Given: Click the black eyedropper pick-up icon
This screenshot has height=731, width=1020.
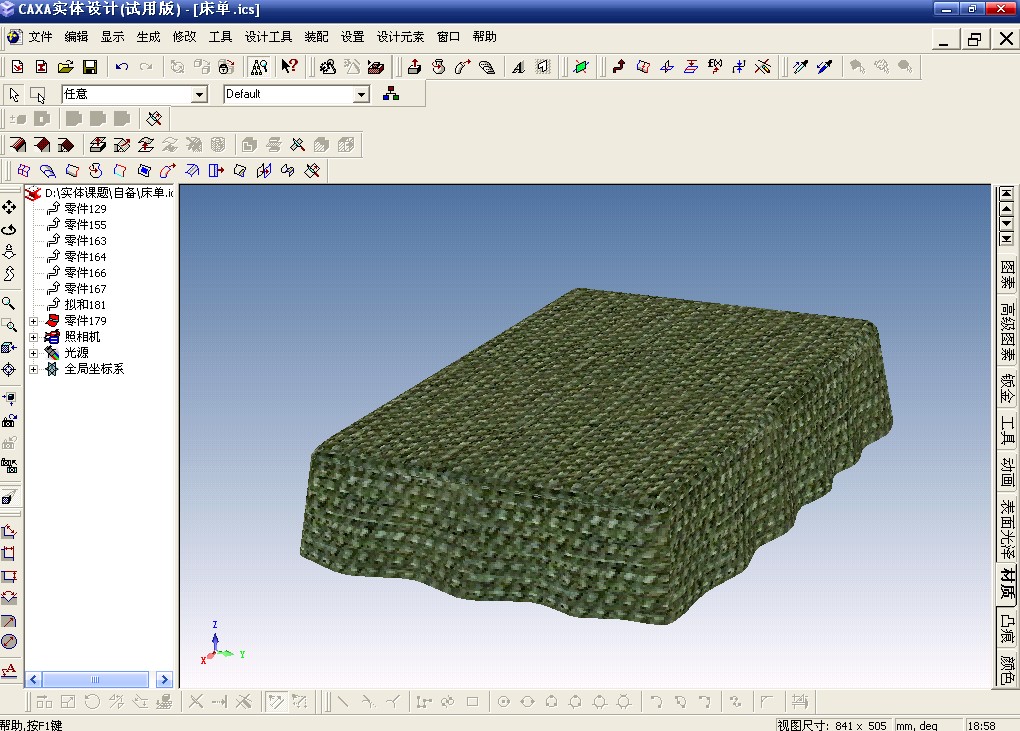Looking at the screenshot, I should point(800,66).
